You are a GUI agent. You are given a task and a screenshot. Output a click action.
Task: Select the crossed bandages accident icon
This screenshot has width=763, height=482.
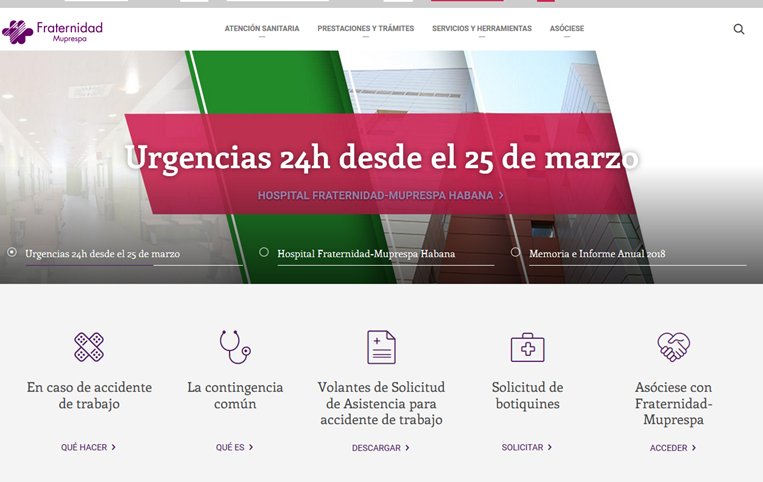pyautogui.click(x=89, y=347)
